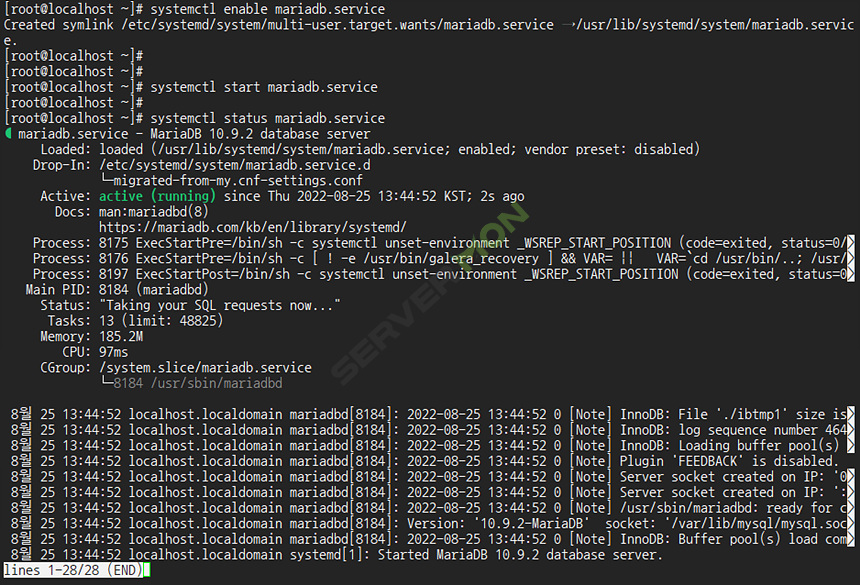Click Process 8176 galera_recovery line
Viewport: 860px width, 585px height.
pos(443,259)
